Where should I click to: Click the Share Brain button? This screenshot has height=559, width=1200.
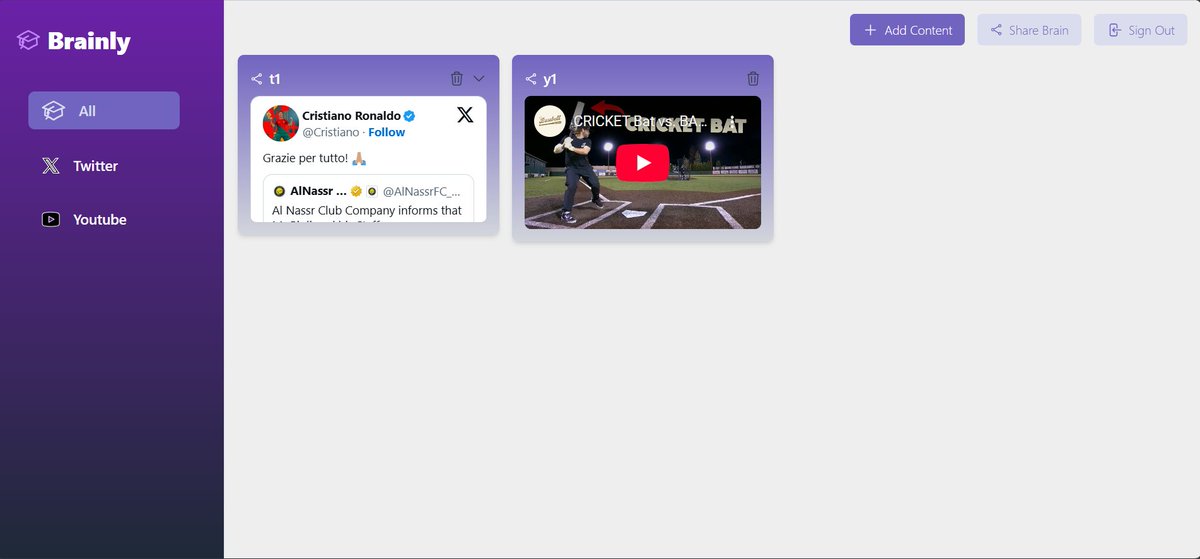point(1029,30)
